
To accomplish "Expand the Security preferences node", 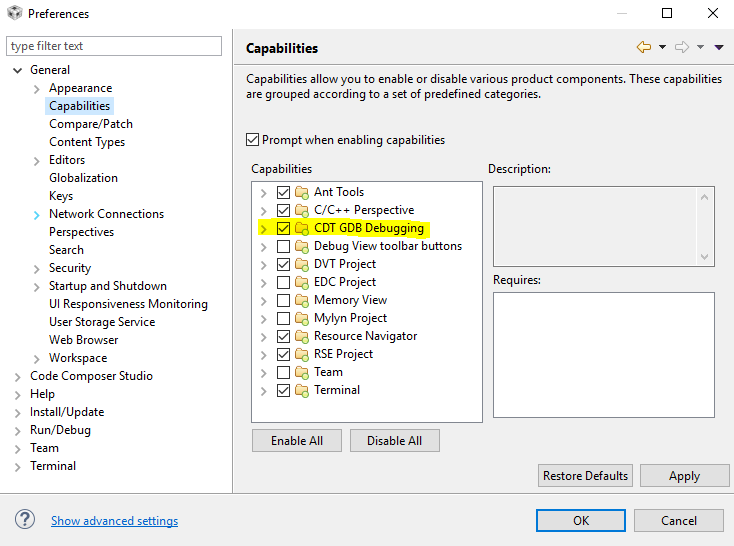I will click(37, 268).
